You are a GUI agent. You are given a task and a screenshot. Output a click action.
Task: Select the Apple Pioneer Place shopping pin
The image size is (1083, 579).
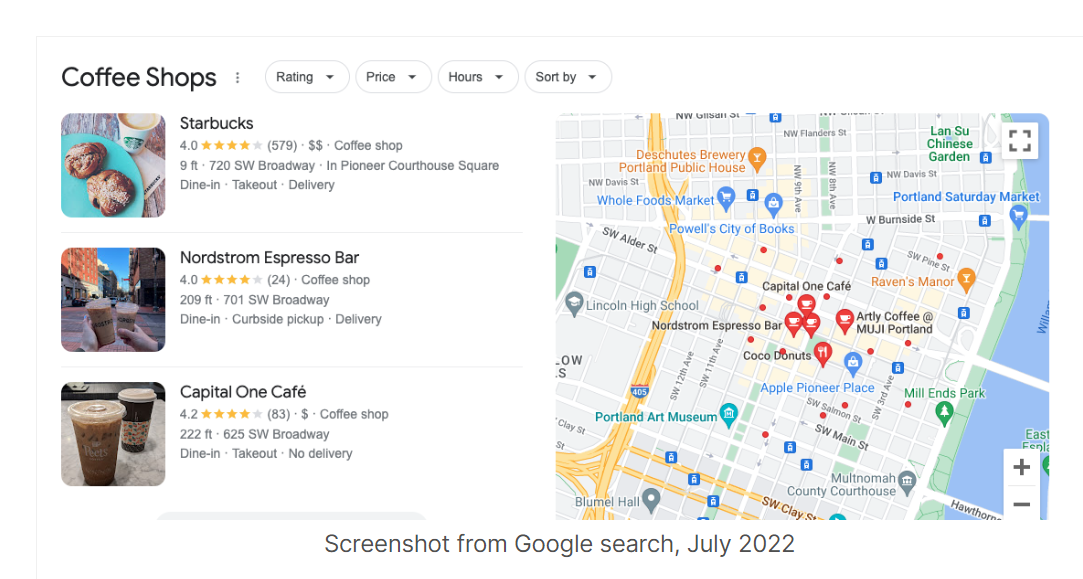(x=853, y=363)
